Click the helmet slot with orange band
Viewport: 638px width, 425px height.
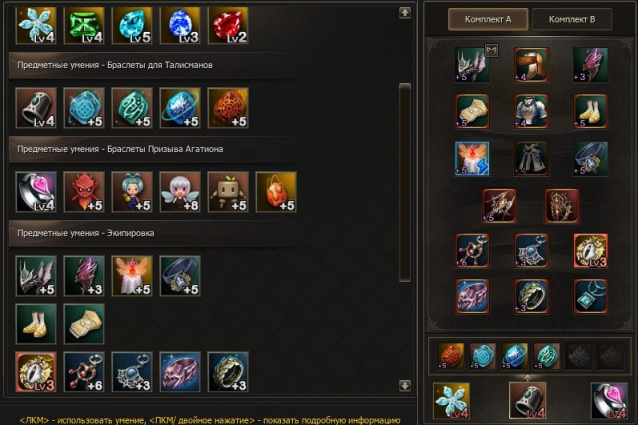point(531,64)
